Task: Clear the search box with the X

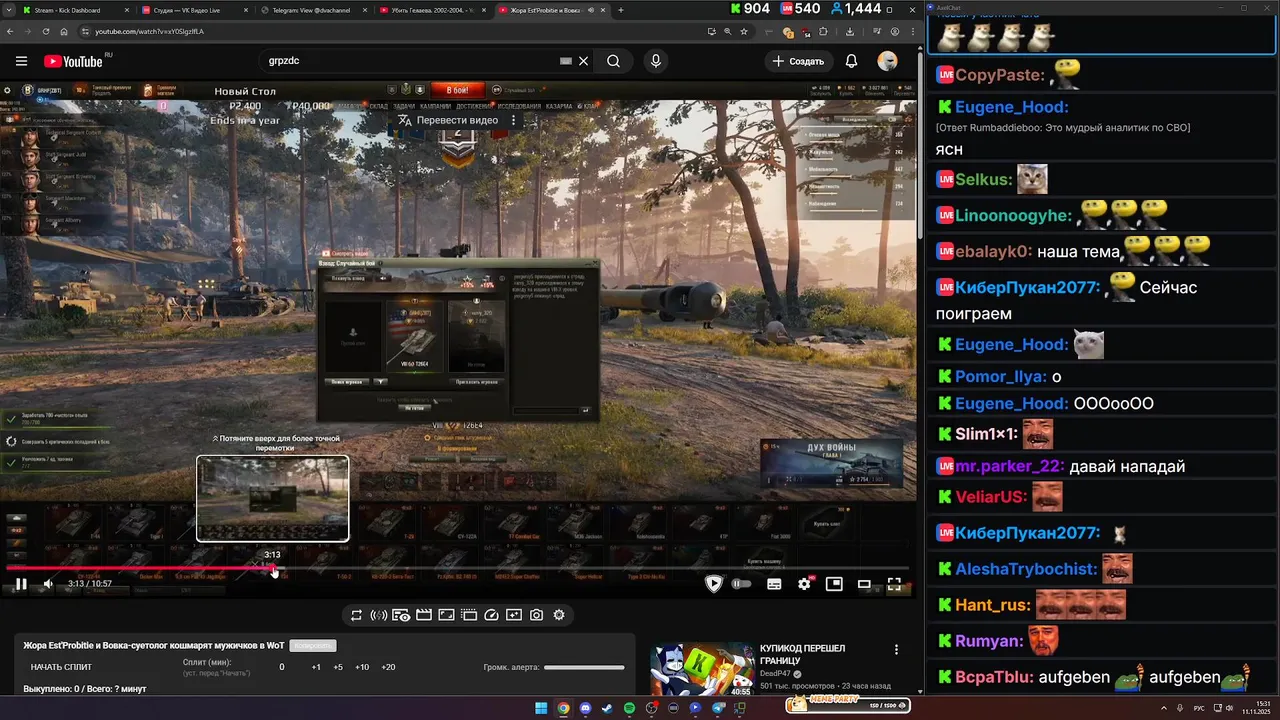Action: 584,61
